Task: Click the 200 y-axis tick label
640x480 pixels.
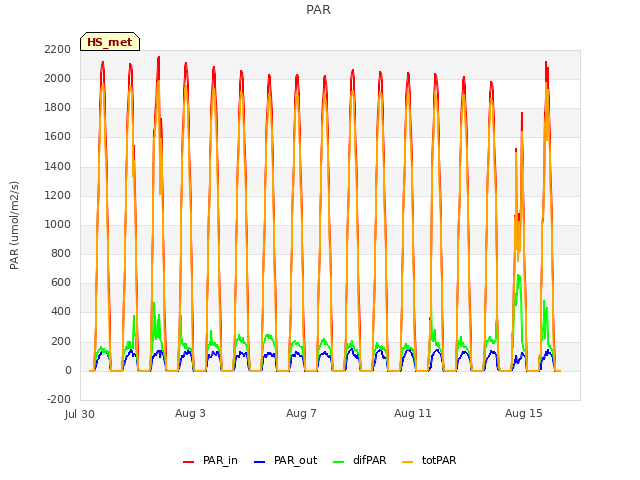Action: (61, 341)
